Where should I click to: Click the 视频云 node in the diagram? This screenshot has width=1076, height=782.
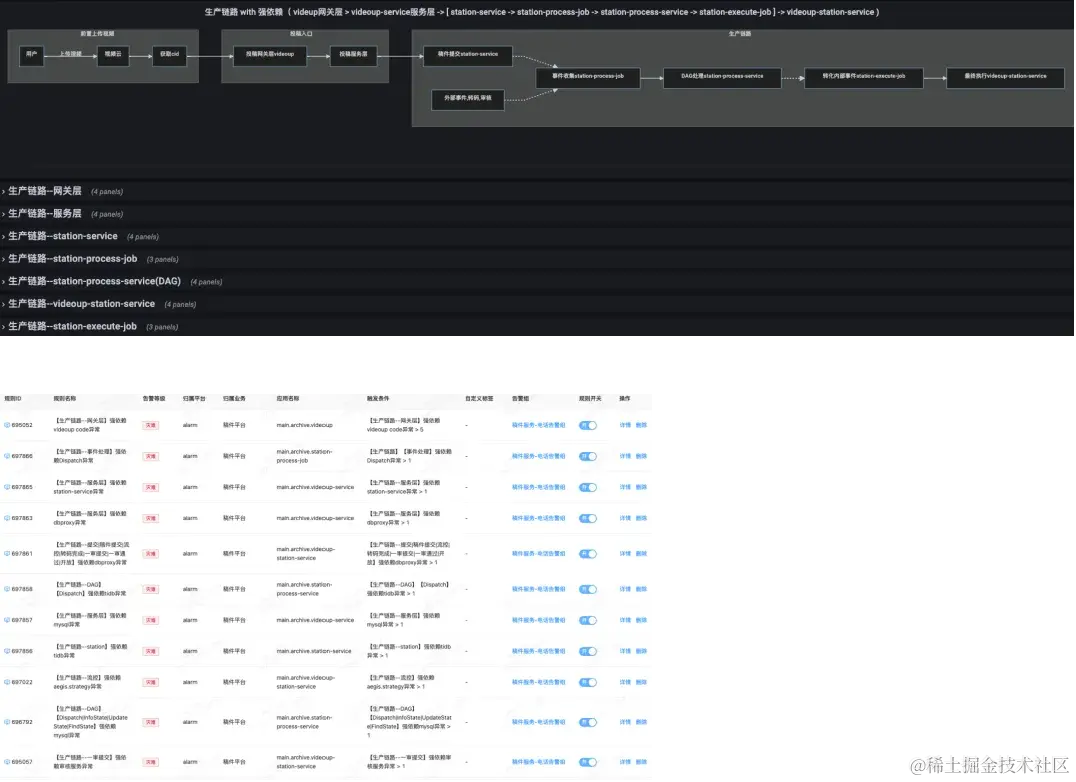[x=113, y=55]
